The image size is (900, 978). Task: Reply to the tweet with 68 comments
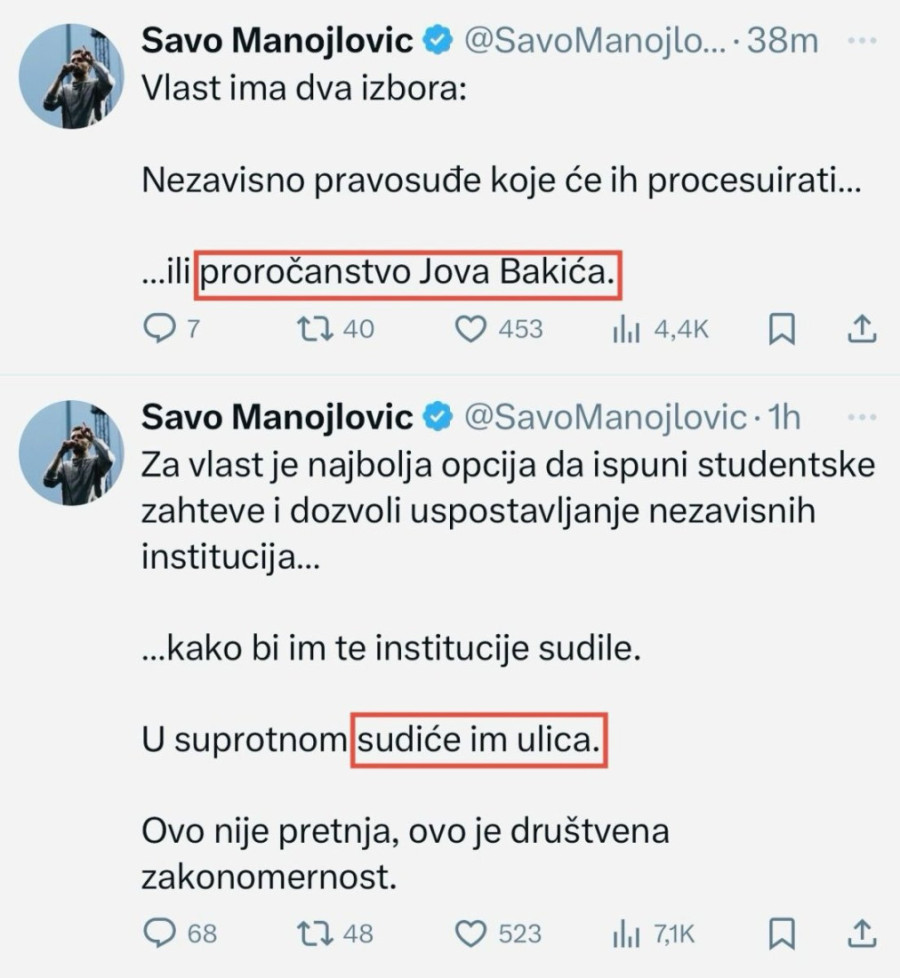(160, 933)
